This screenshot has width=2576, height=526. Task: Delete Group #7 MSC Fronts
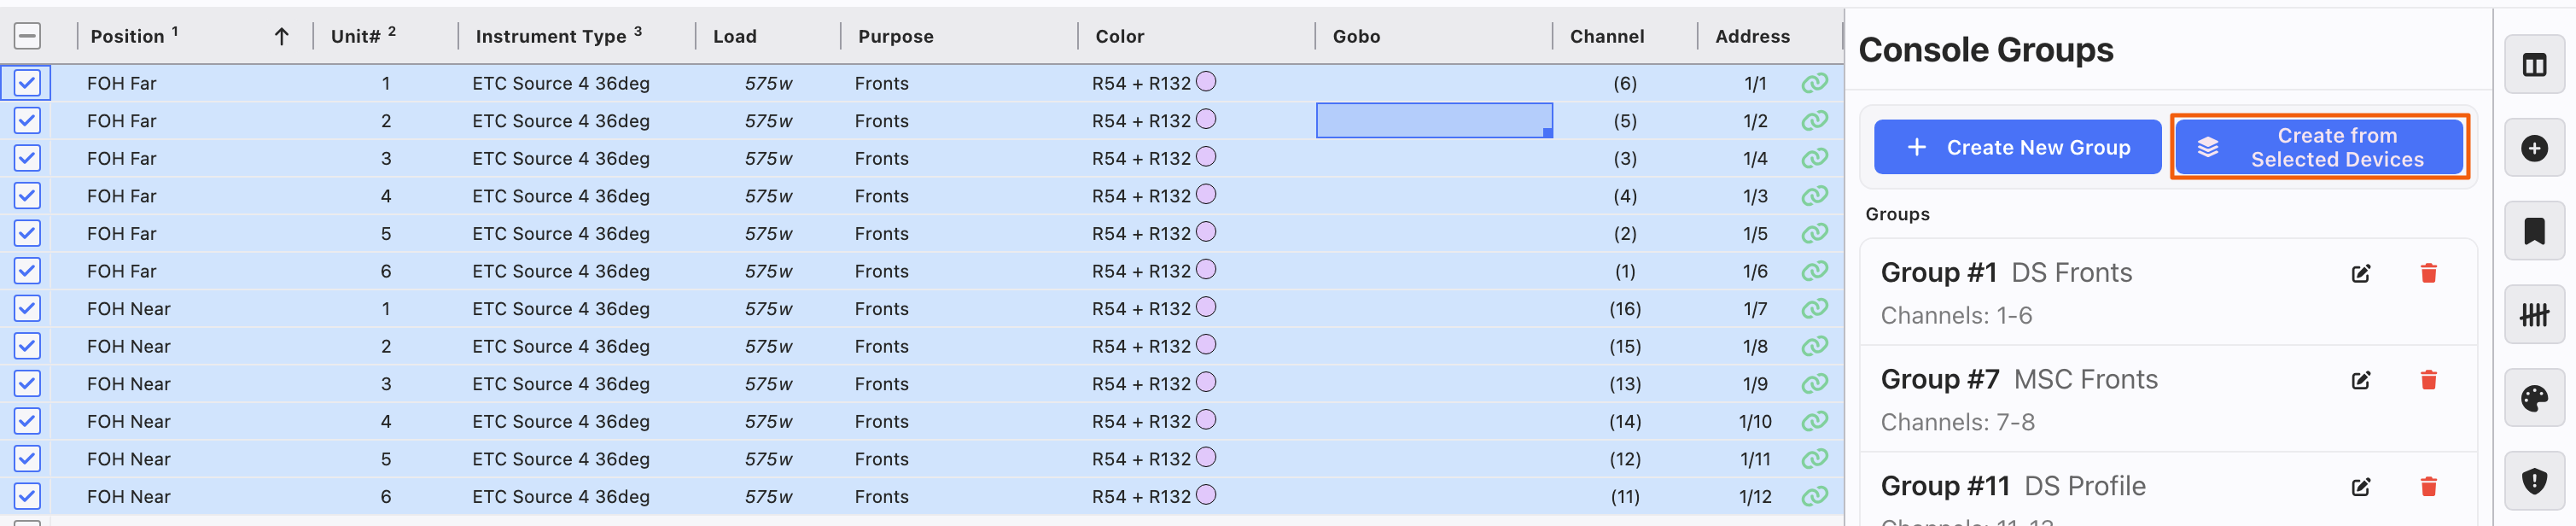[2427, 380]
